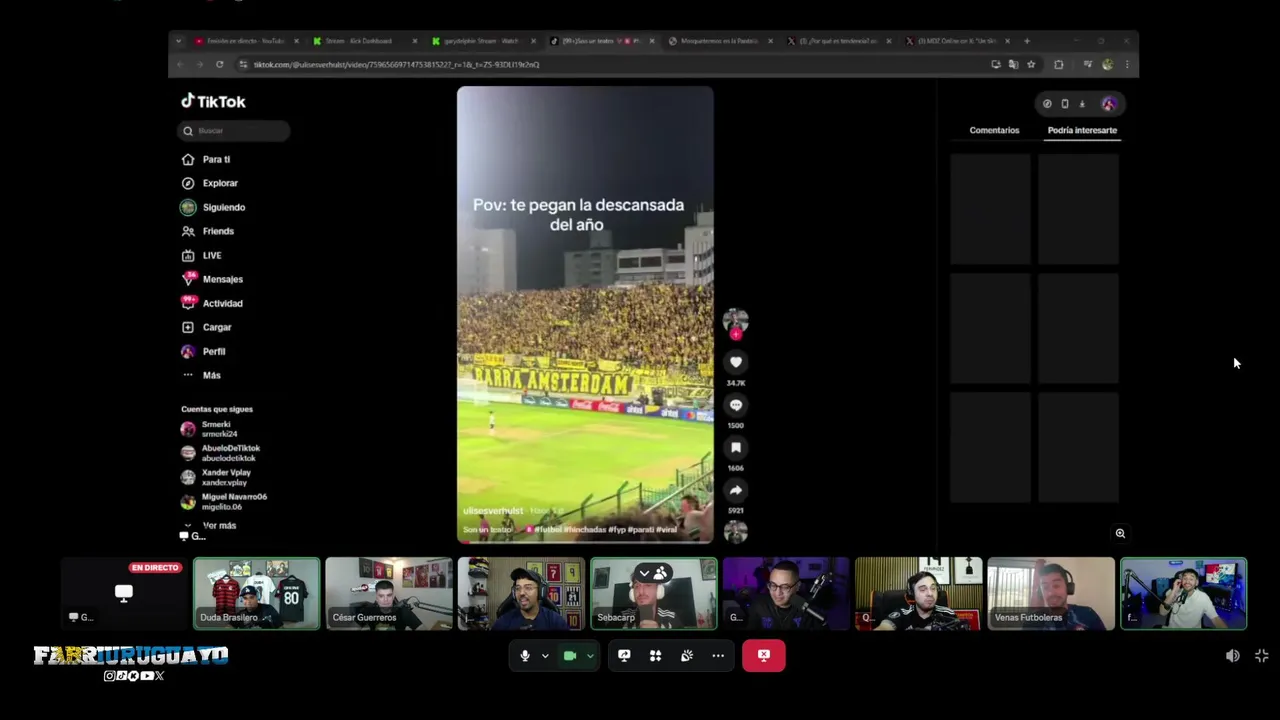This screenshot has width=1280, height=720.
Task: Share the video with arrow icon
Action: click(x=736, y=490)
